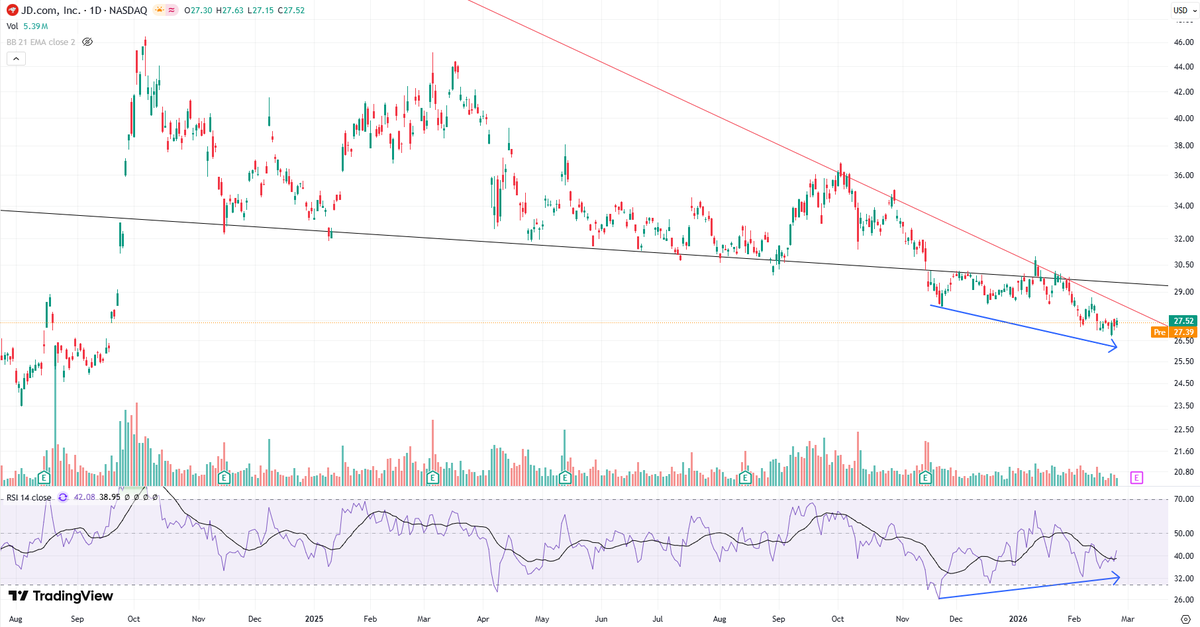Click the 2026 label on time axis
Image resolution: width=1200 pixels, height=627 pixels.
1020,620
